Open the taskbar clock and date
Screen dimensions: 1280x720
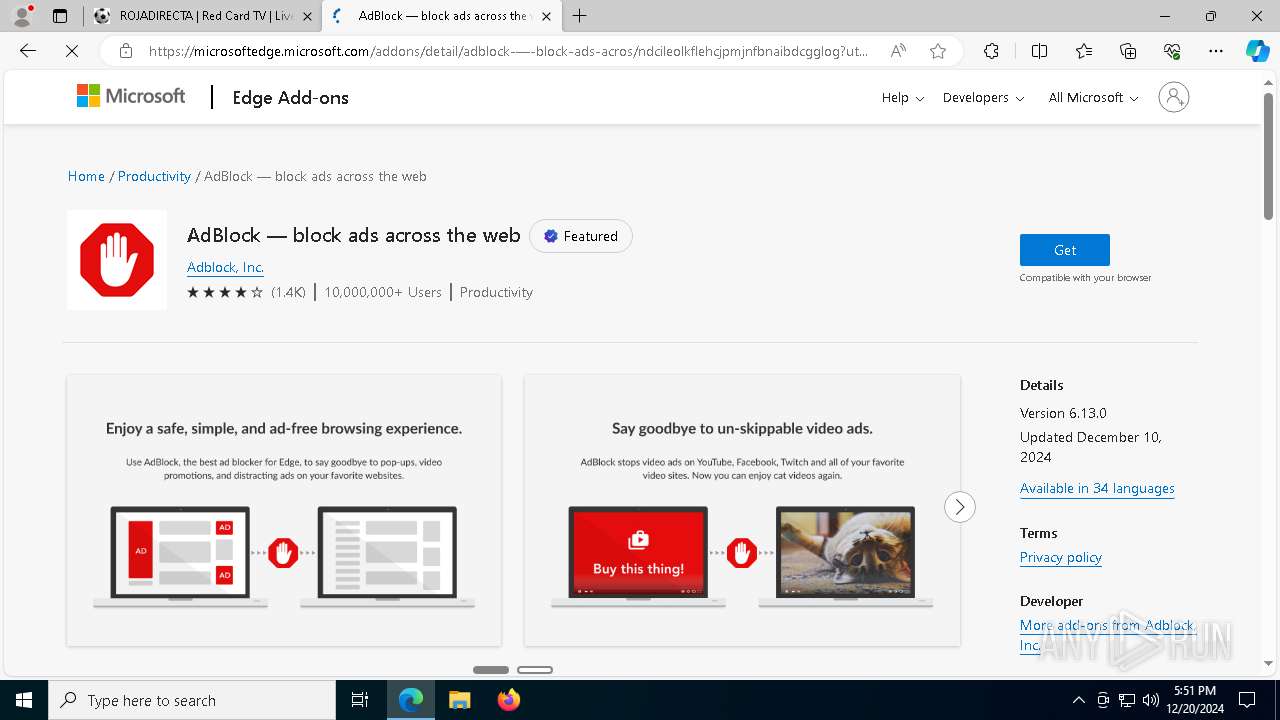[1195, 700]
